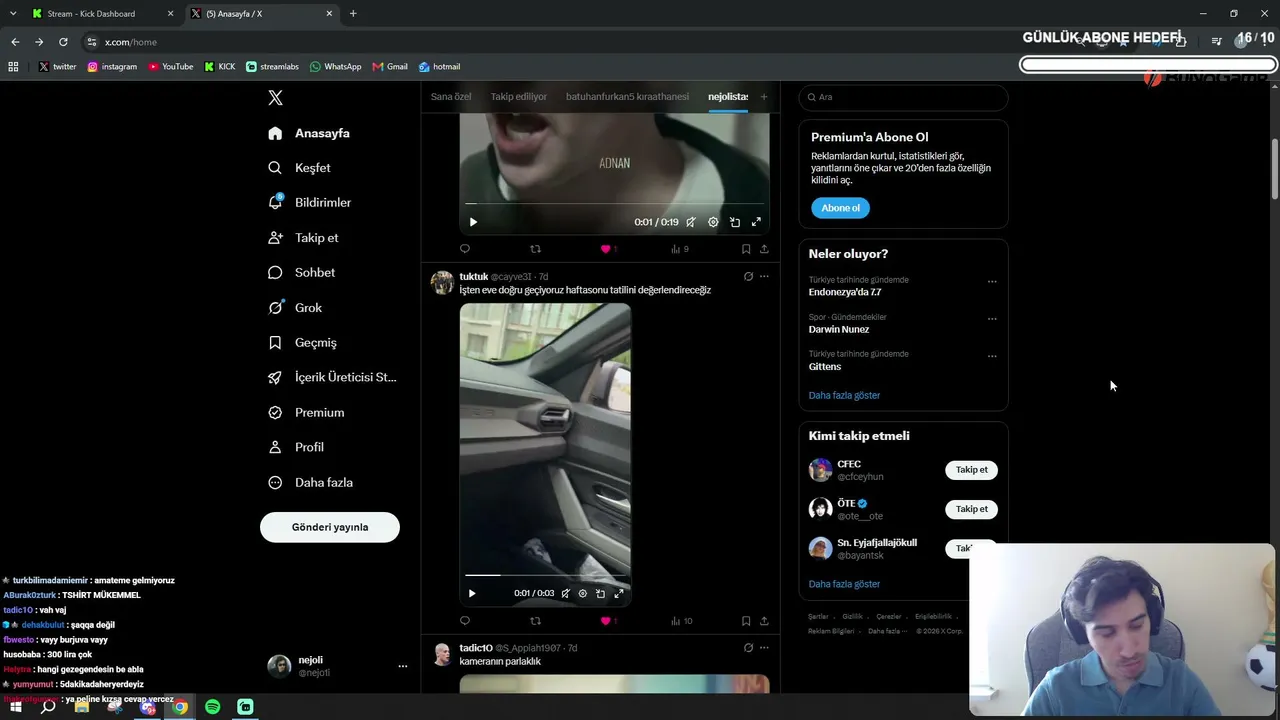The height and width of the screenshot is (720, 1280).
Task: Open Keşfet explore page
Action: [x=299, y=168]
